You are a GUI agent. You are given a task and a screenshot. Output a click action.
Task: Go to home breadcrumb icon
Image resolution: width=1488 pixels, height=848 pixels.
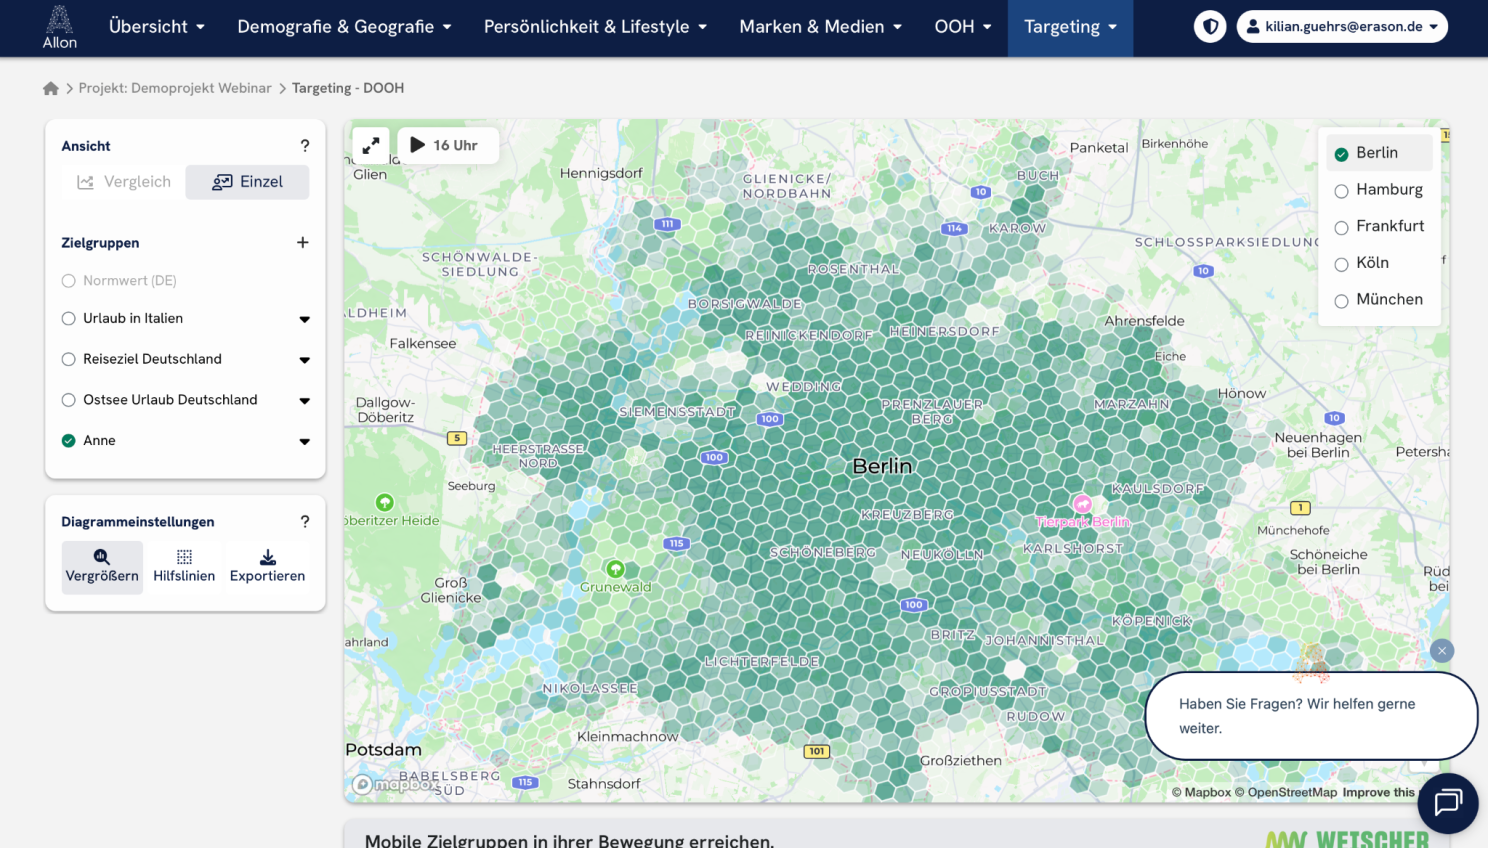[x=51, y=88]
